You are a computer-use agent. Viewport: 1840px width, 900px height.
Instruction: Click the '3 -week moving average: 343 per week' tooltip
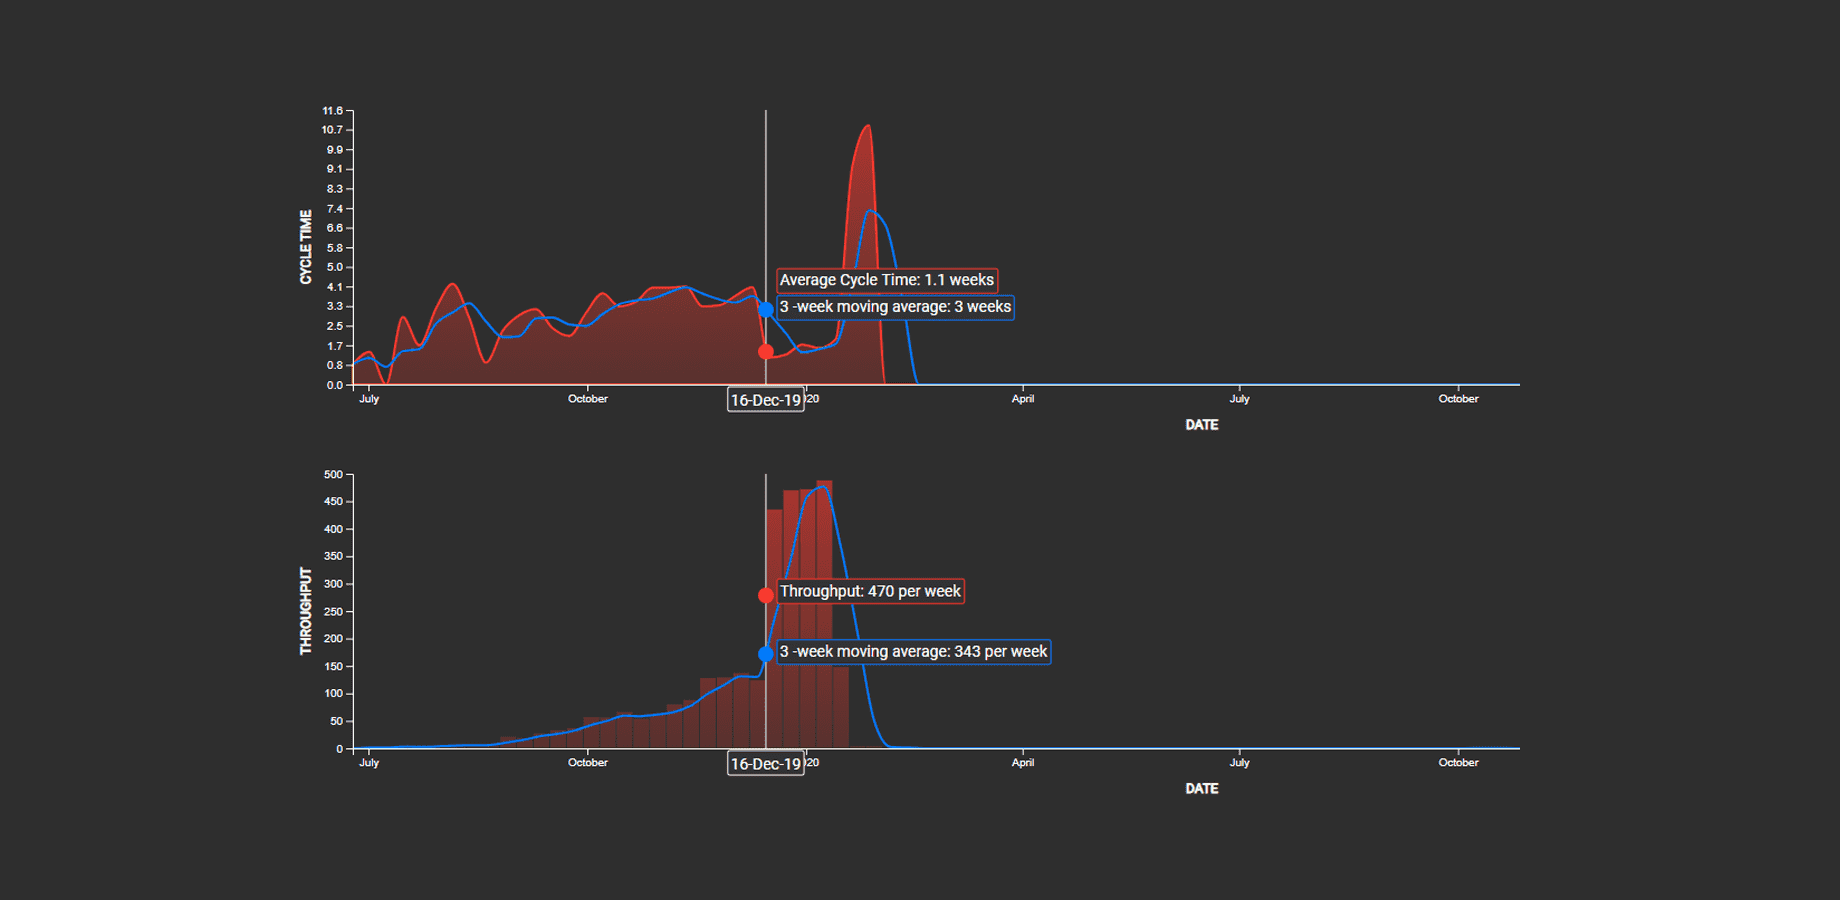coord(914,652)
